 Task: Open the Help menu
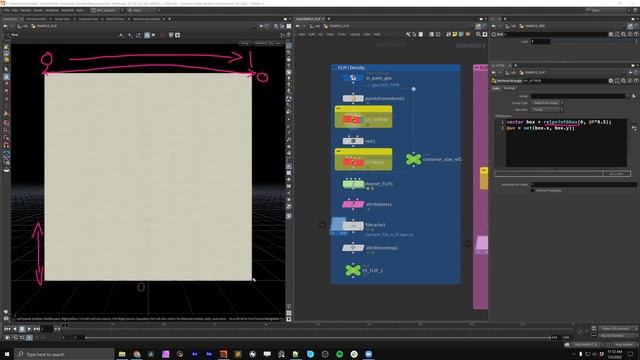(x=80, y=10)
